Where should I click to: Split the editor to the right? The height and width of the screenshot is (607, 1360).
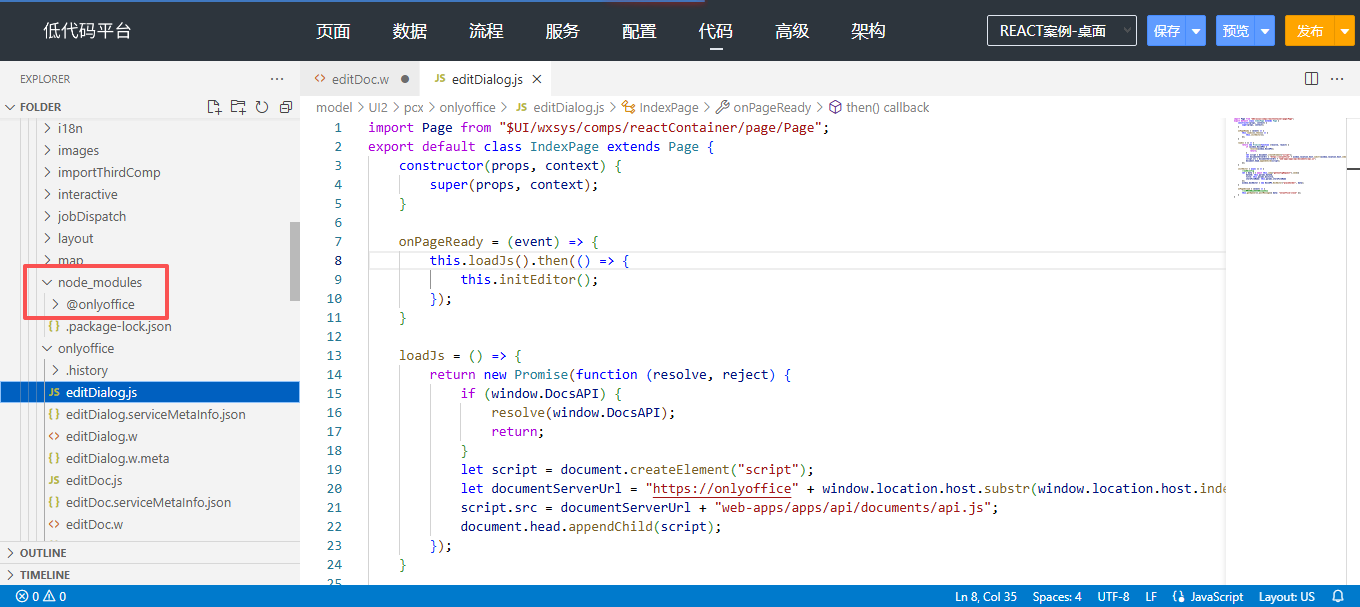(x=1312, y=79)
